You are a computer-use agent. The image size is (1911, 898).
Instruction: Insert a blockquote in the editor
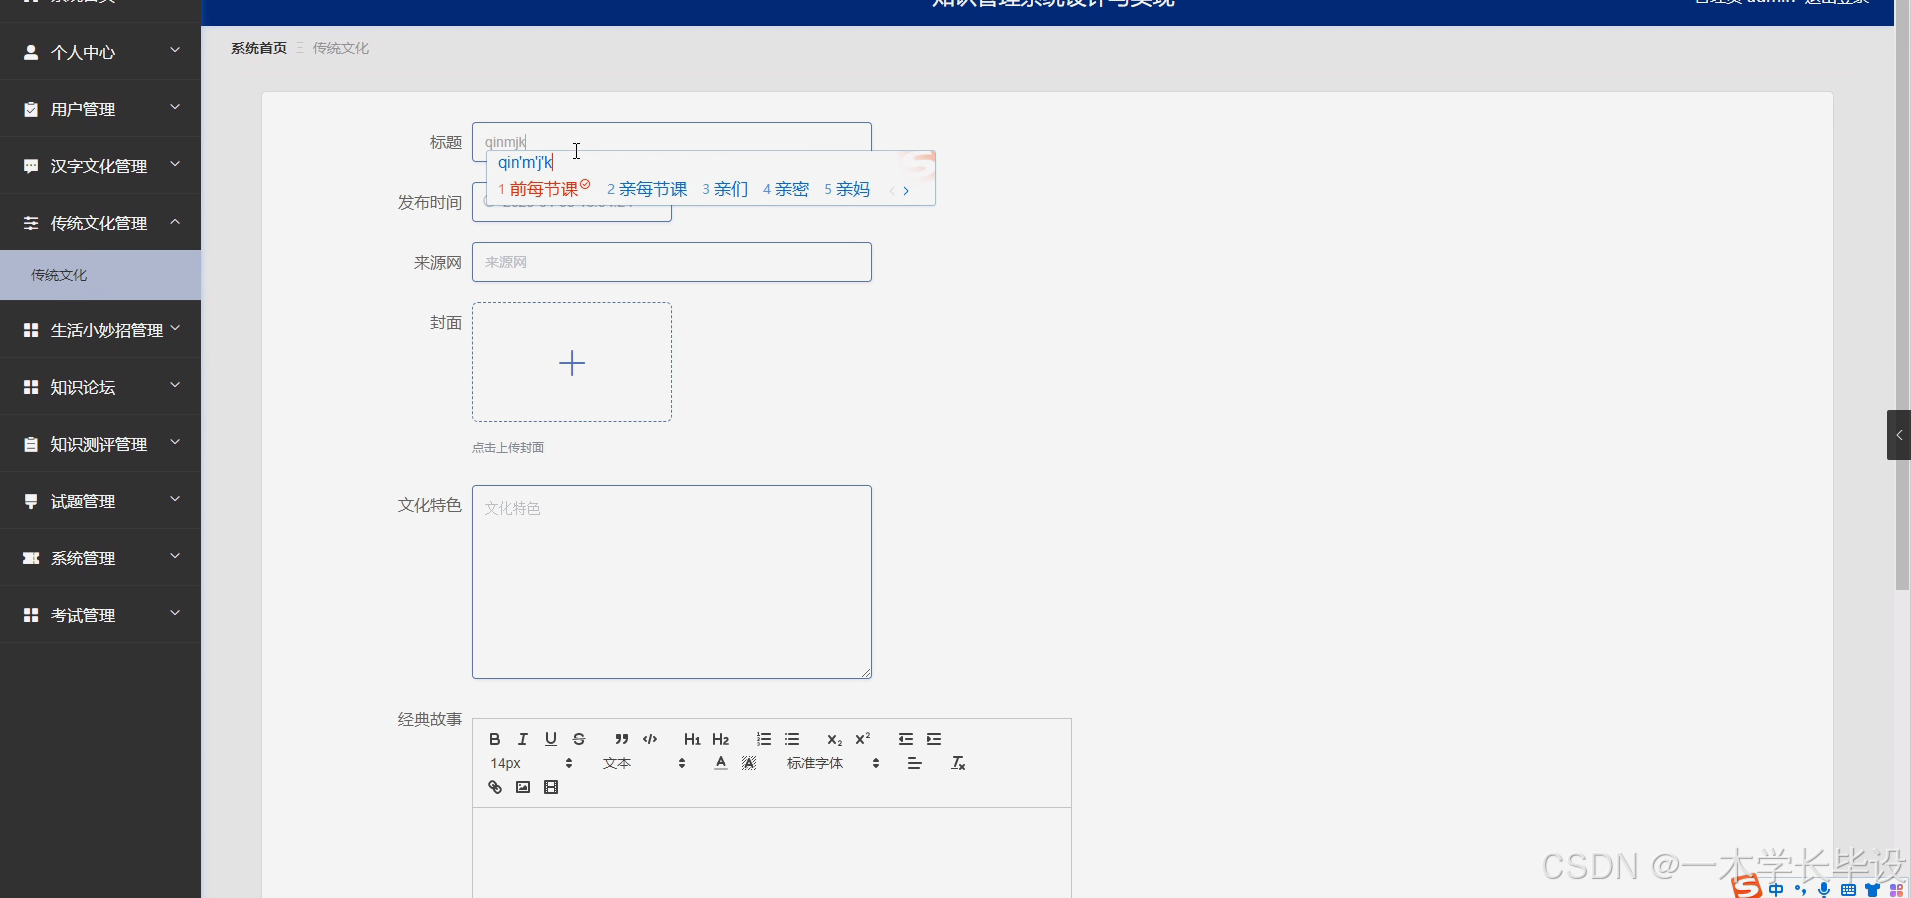[622, 739]
